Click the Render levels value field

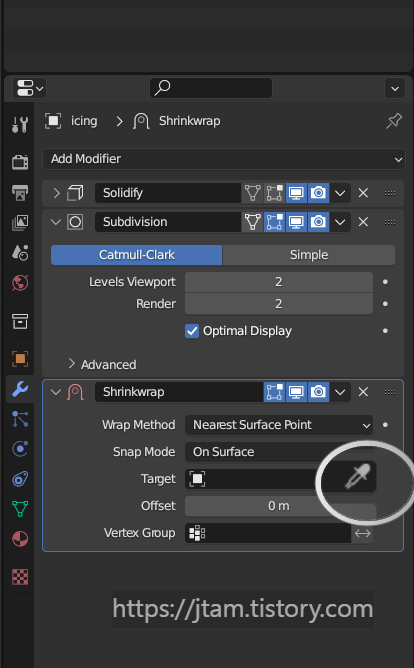coord(279,304)
